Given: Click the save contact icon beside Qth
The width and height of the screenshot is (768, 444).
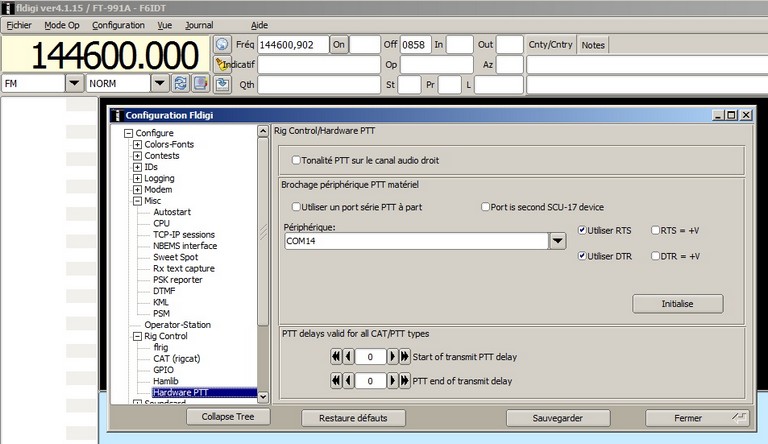Looking at the screenshot, I should [222, 84].
